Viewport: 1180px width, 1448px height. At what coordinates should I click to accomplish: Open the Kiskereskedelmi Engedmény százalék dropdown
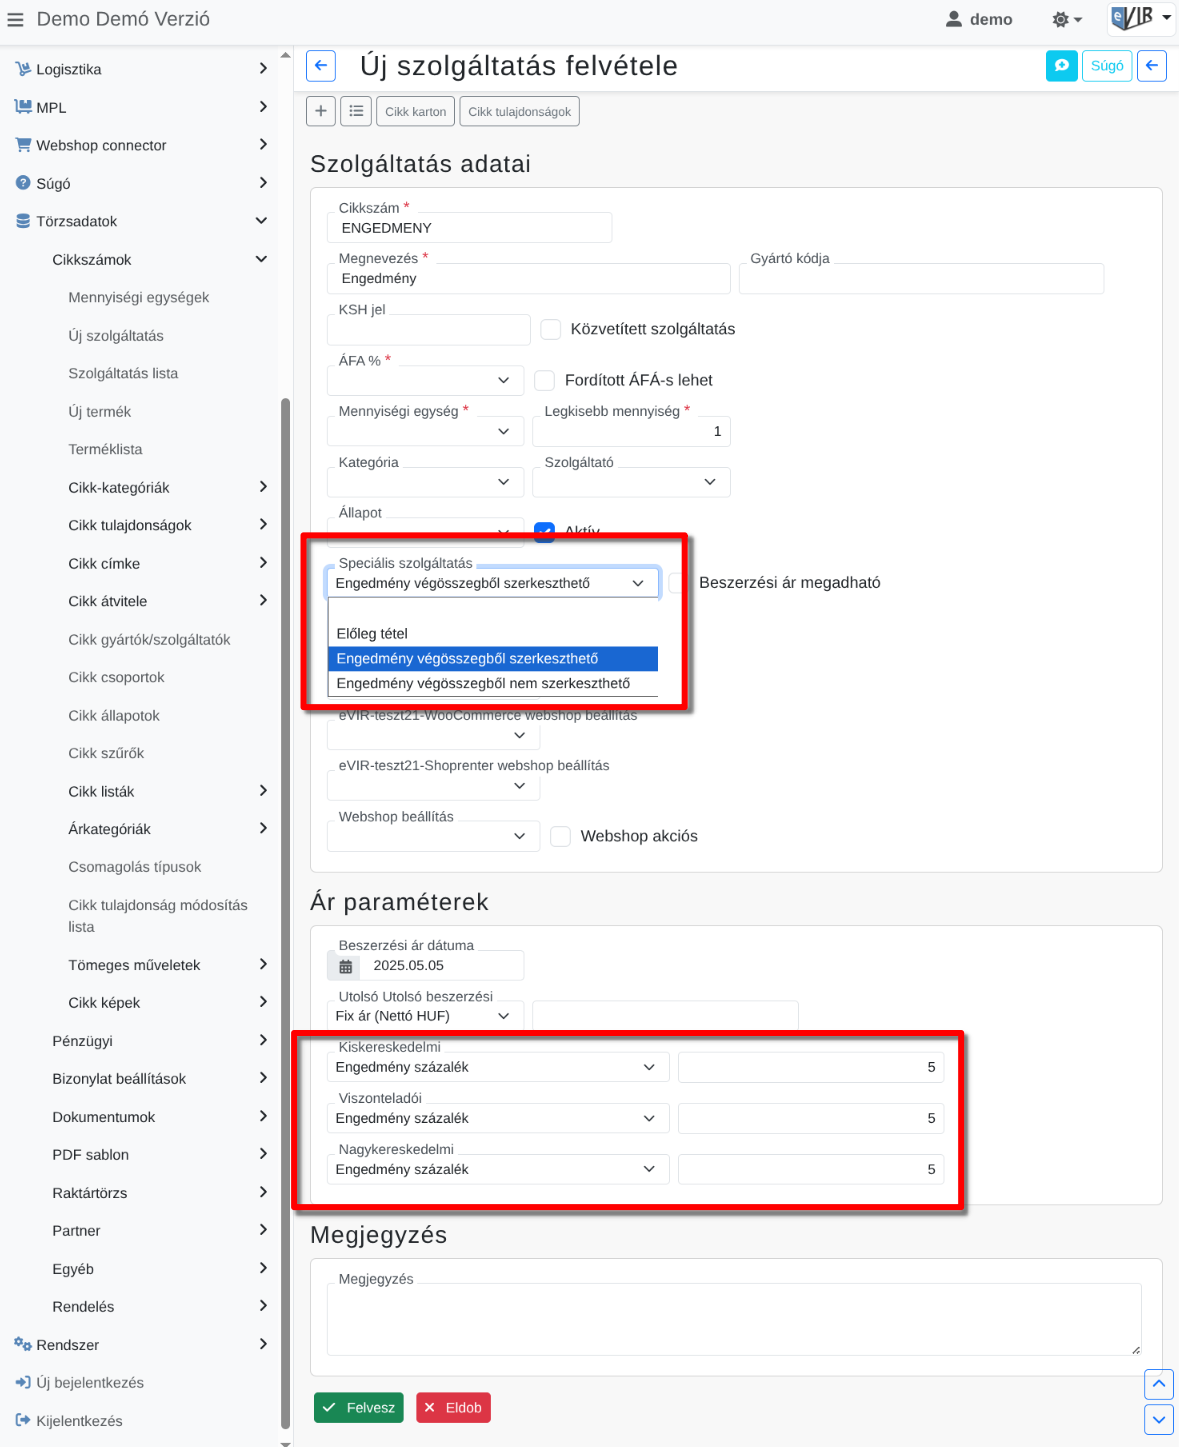pyautogui.click(x=498, y=1067)
